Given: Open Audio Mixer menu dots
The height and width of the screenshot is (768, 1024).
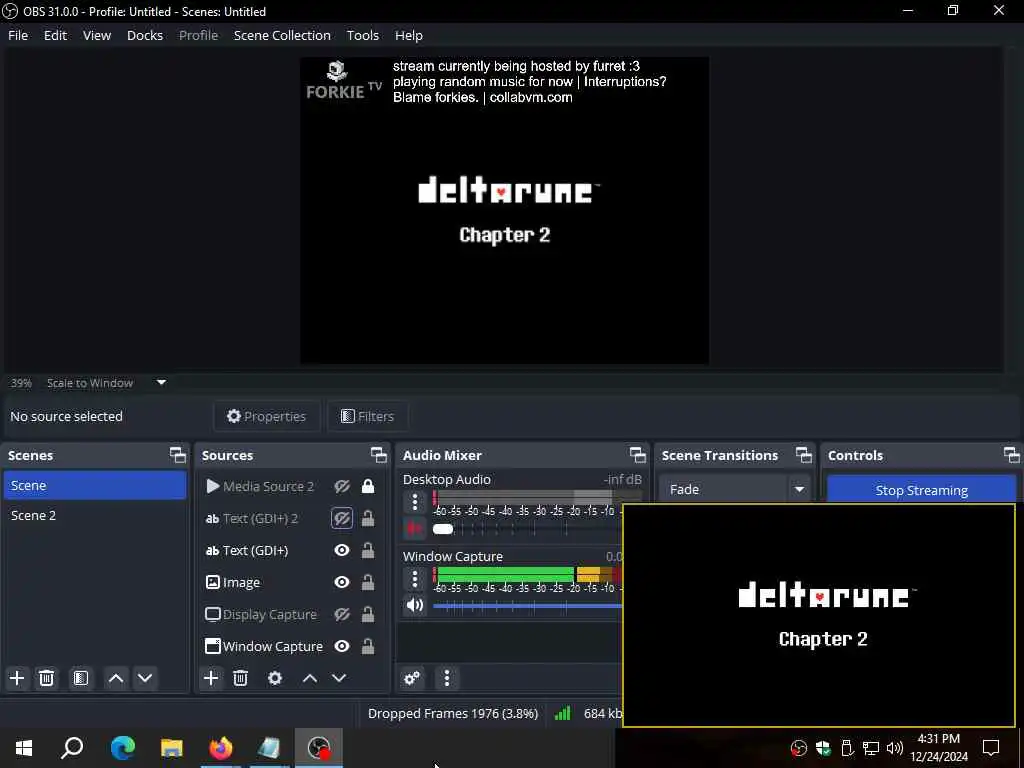Looking at the screenshot, I should (447, 678).
